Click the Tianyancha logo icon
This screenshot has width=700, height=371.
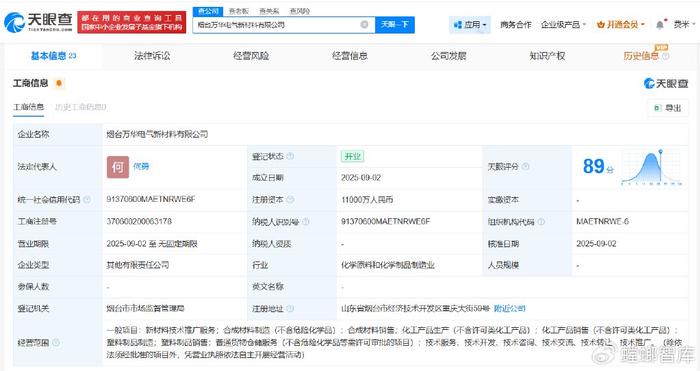tap(14, 22)
